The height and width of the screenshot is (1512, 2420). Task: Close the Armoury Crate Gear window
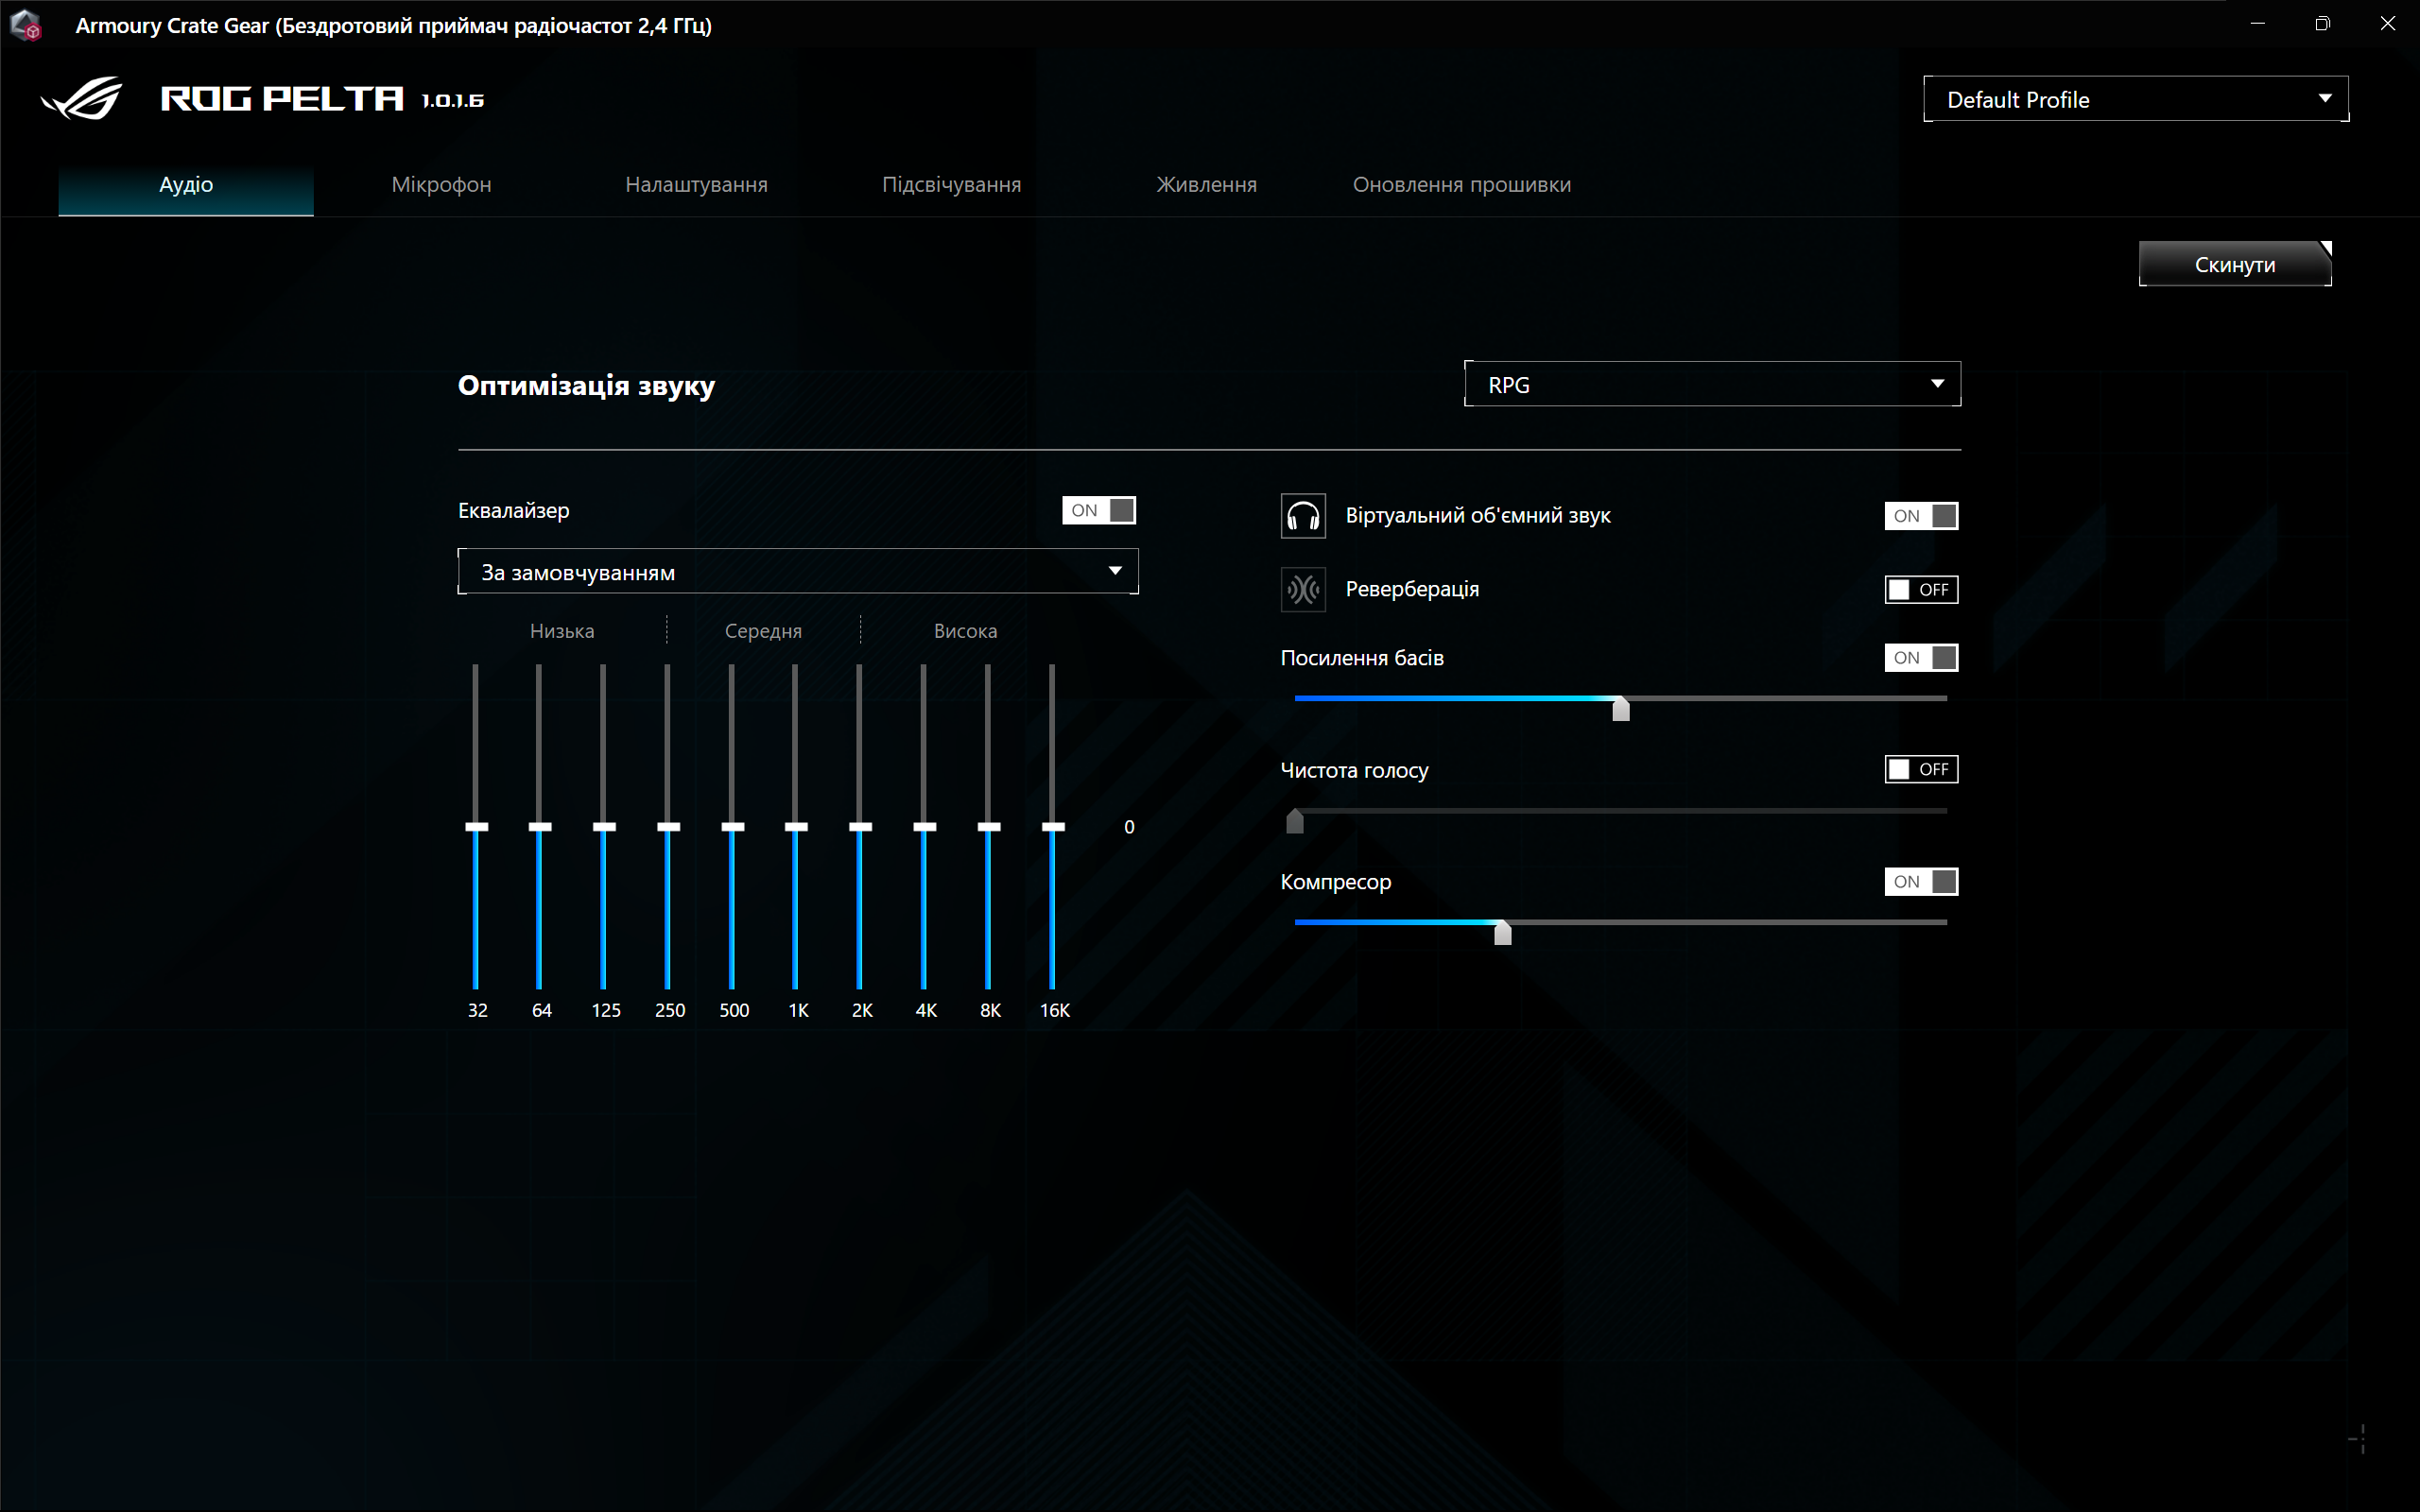pos(2387,24)
